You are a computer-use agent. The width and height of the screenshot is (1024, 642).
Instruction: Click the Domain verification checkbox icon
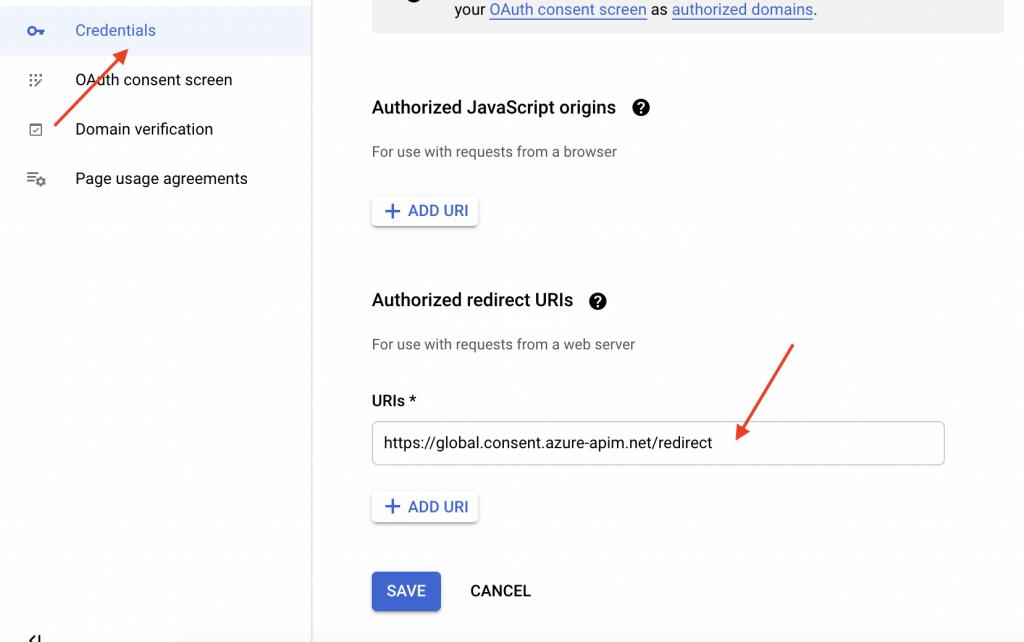(36, 130)
